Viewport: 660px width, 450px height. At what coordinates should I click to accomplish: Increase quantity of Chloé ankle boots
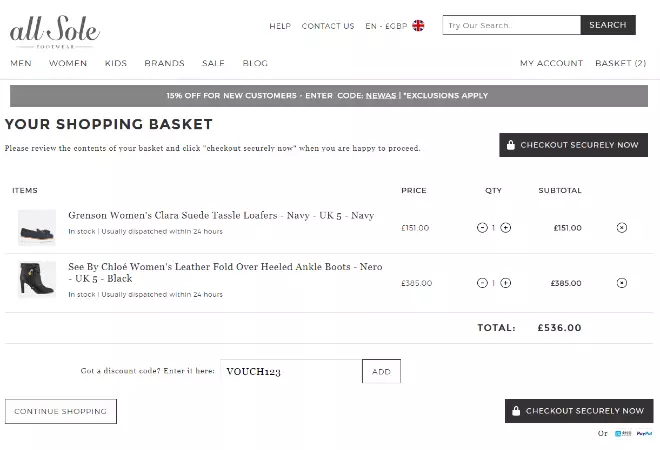tap(505, 283)
